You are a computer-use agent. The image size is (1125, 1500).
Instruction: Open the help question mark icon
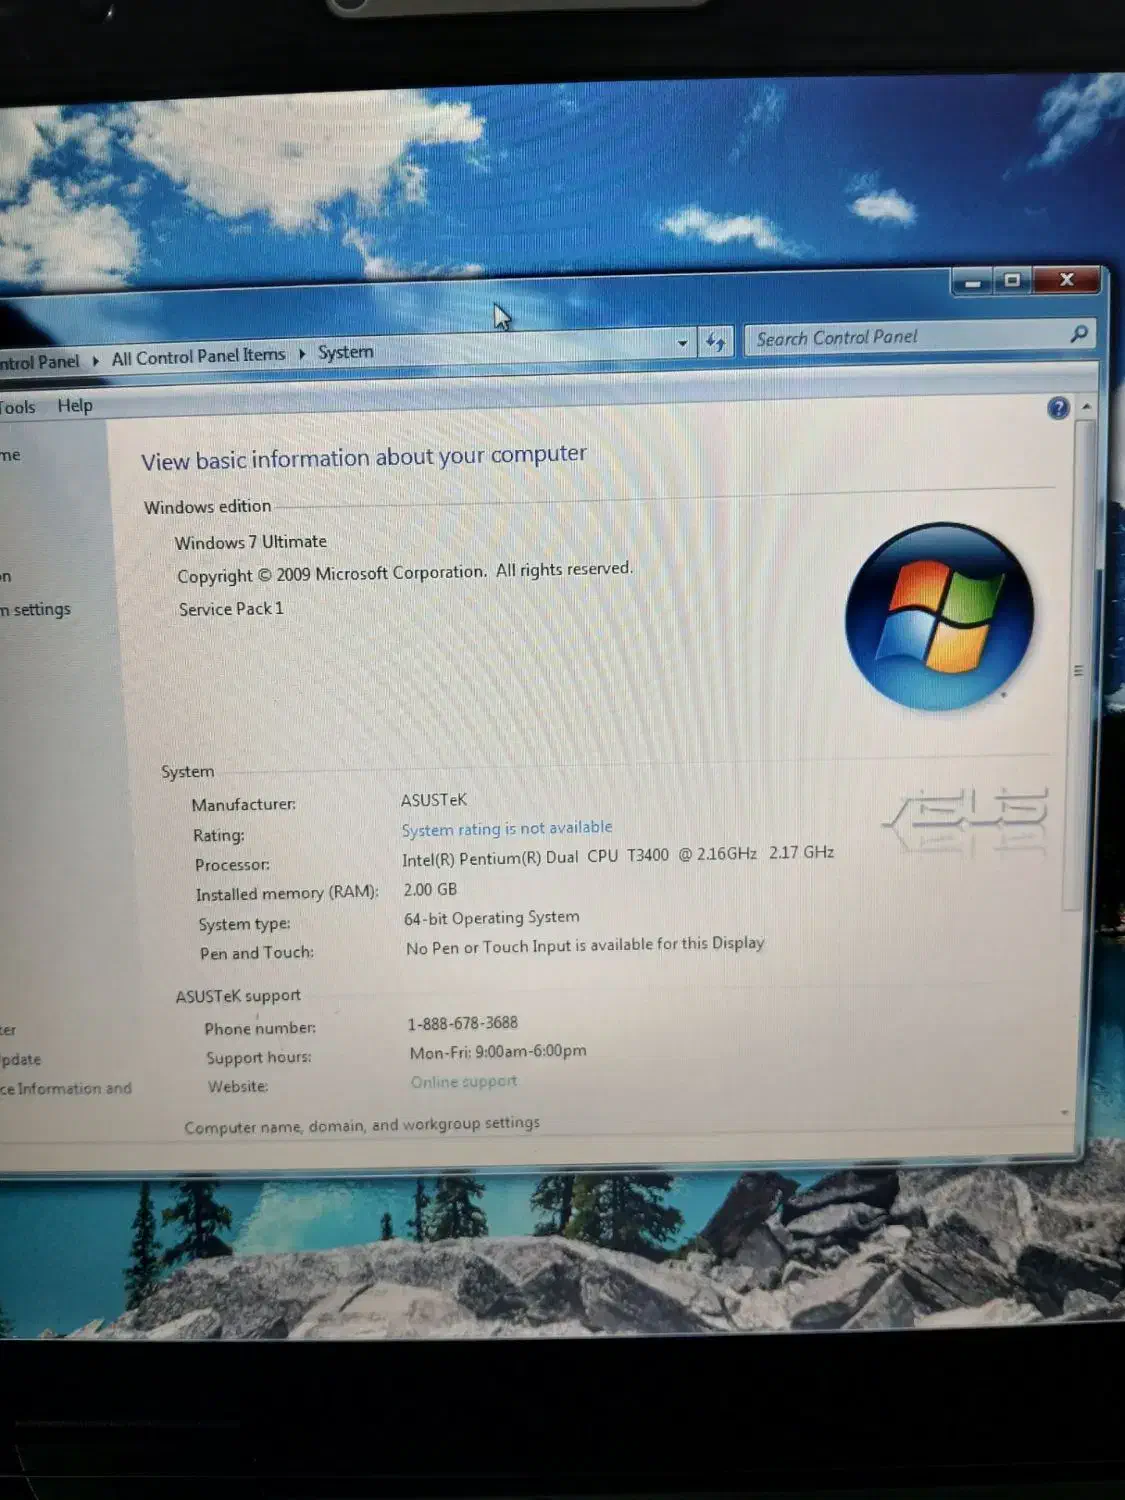click(1058, 407)
